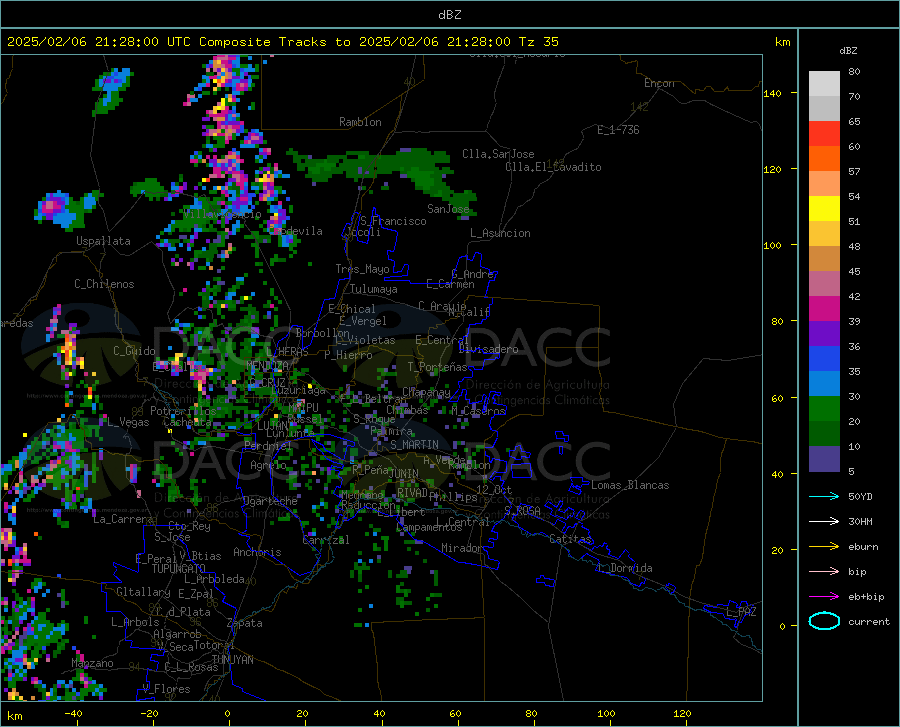Click the 'Carrizal' map label
The image size is (900, 727).
326,540
